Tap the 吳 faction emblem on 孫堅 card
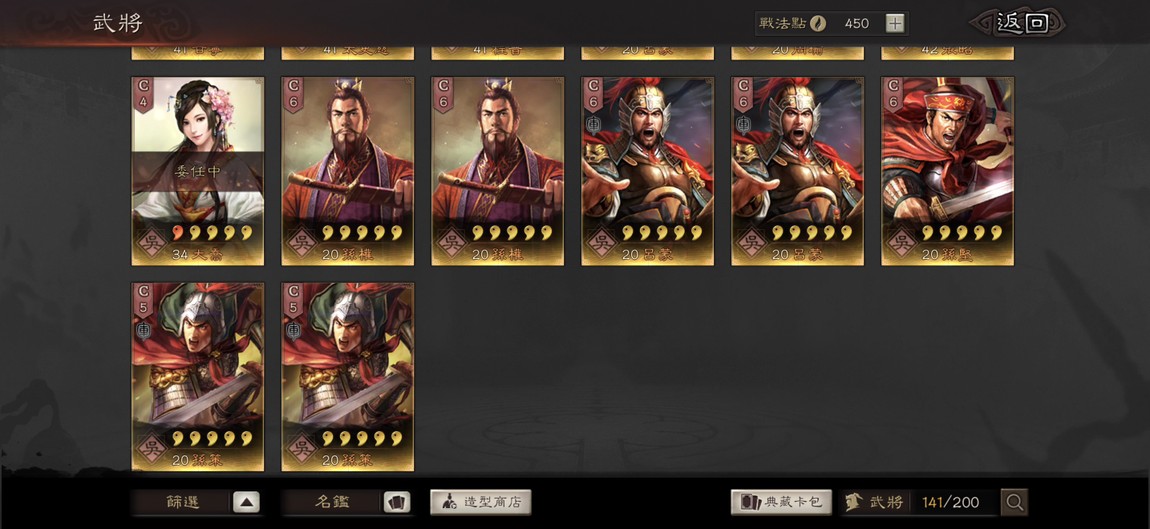 point(901,241)
